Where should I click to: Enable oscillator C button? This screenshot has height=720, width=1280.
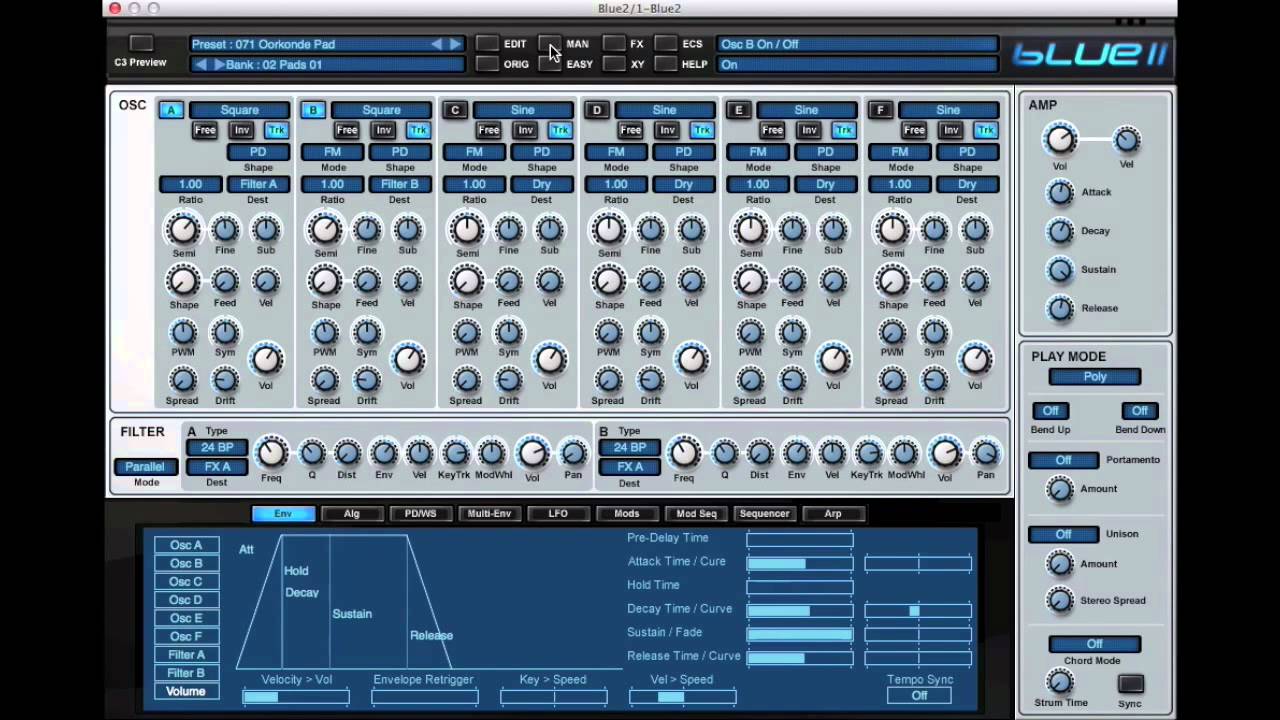click(x=455, y=110)
